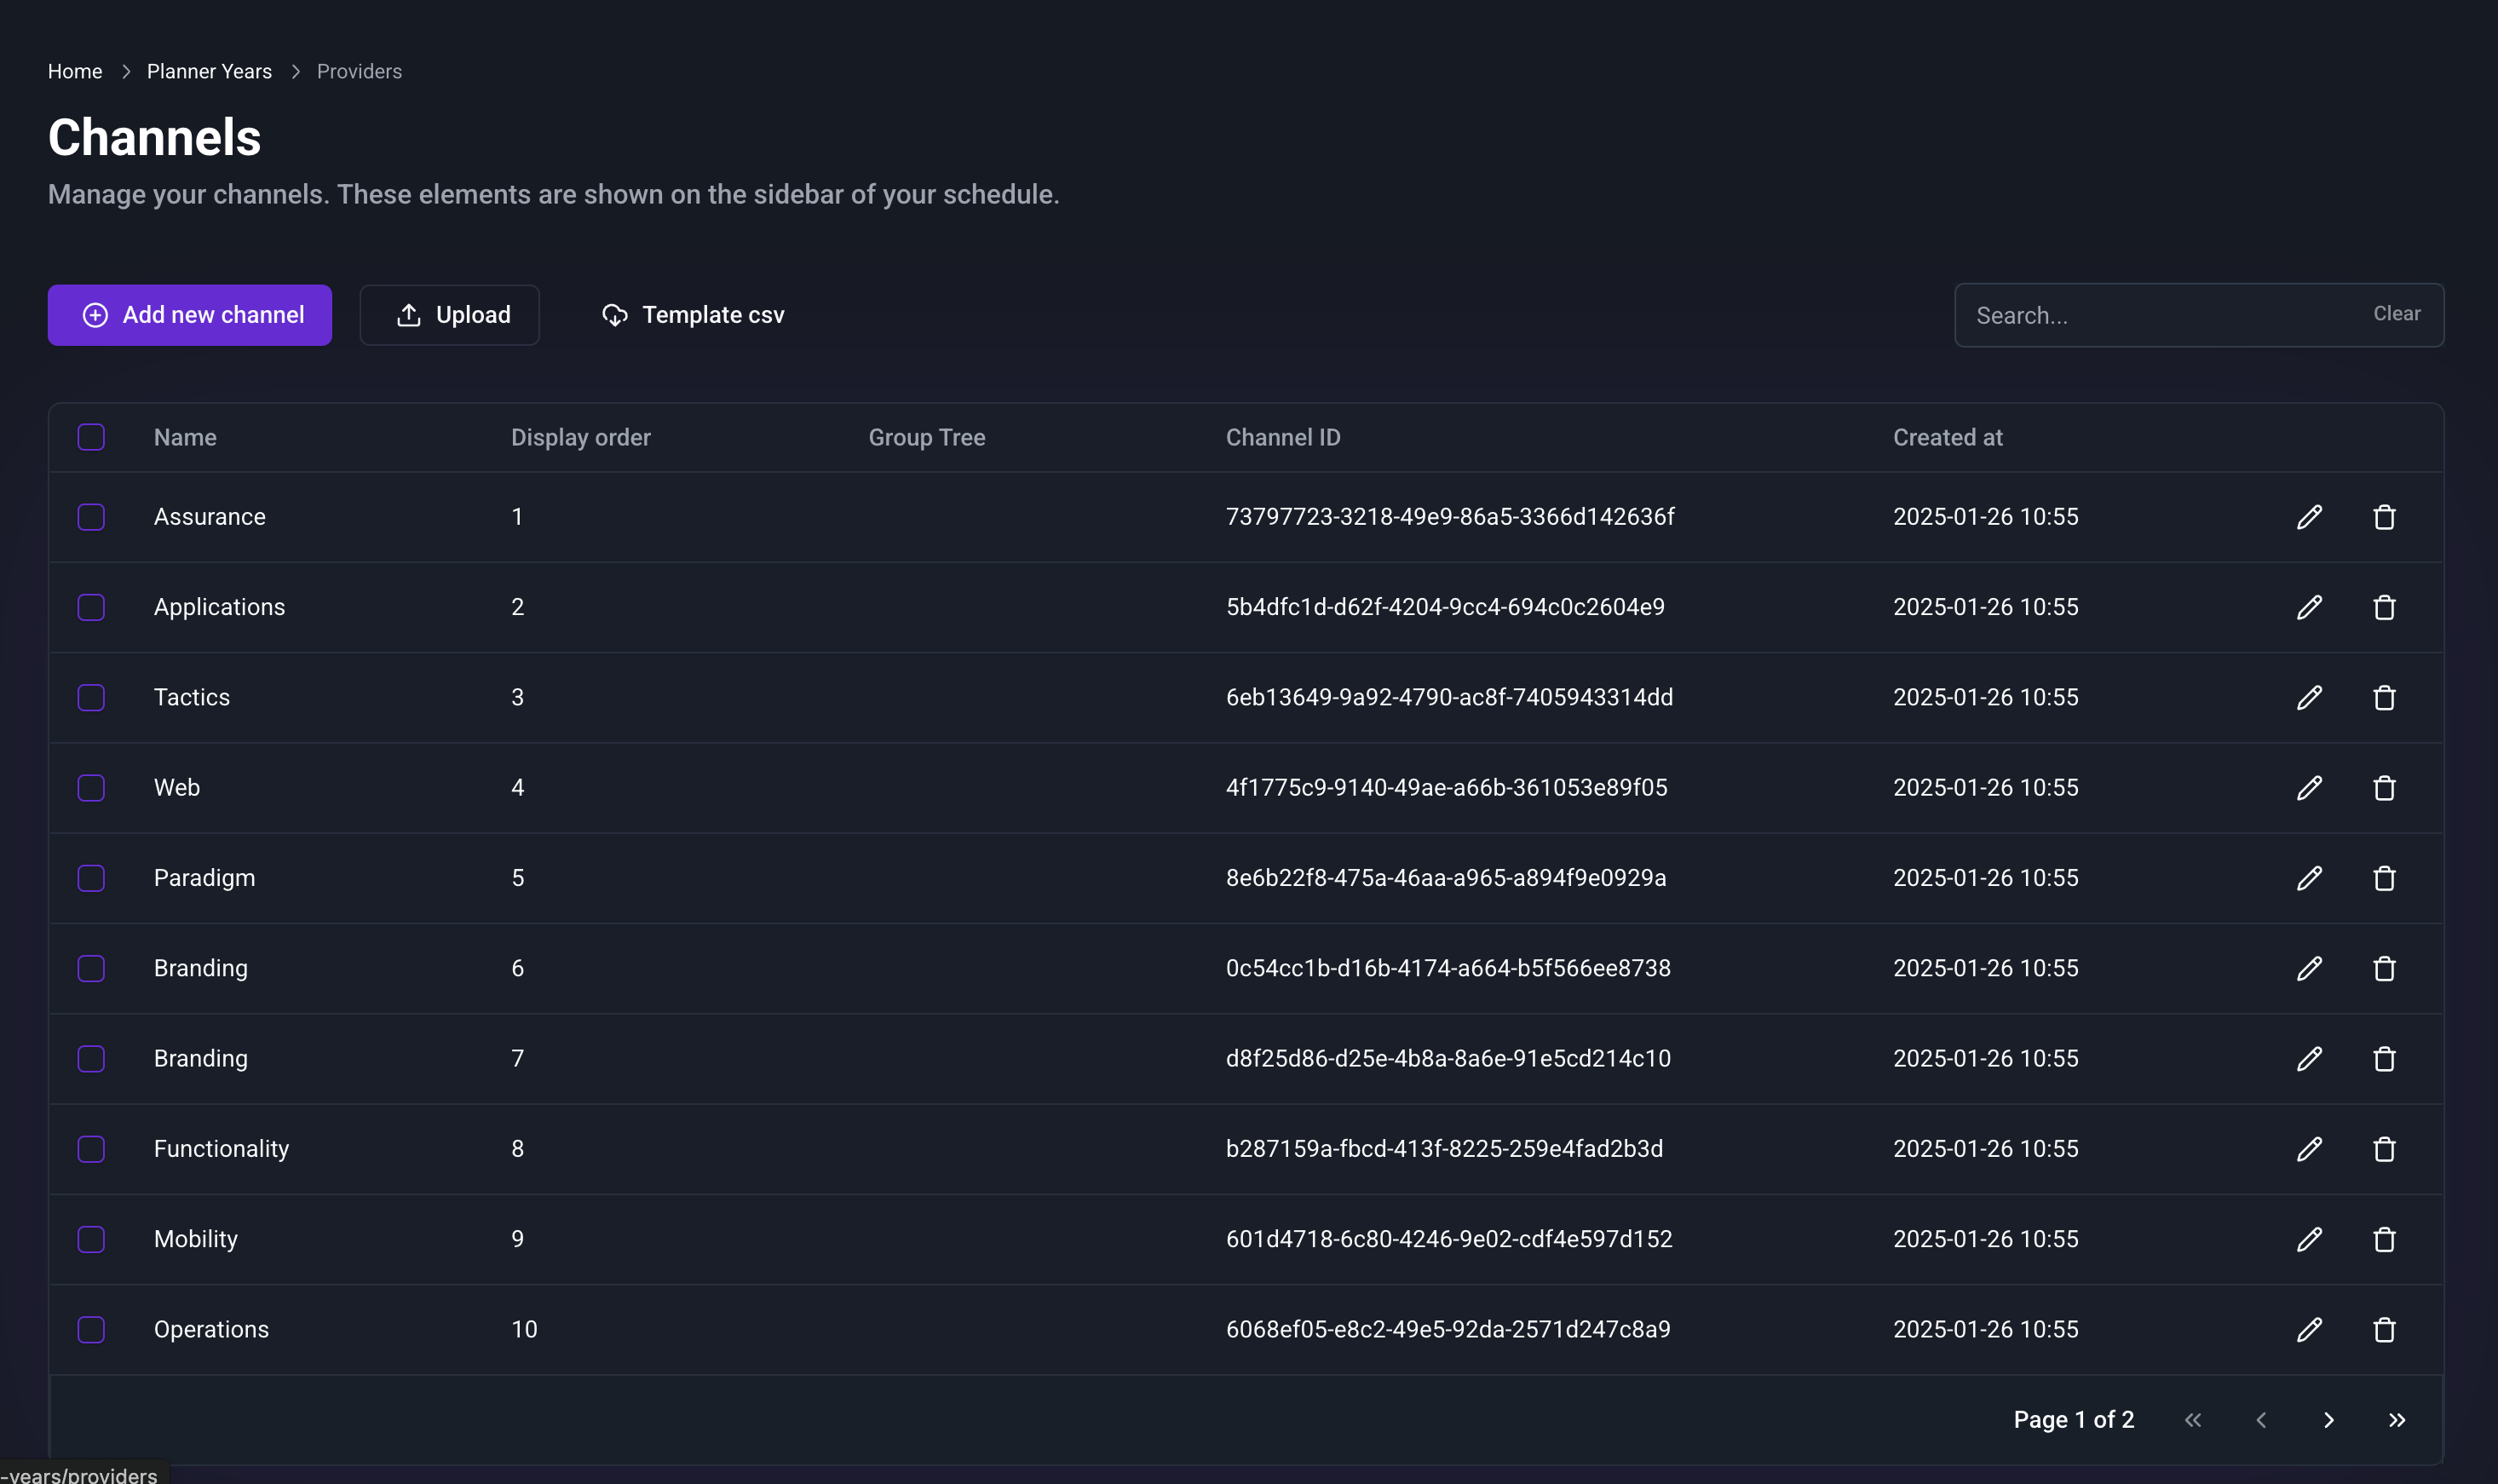Select the Applications row checkbox
This screenshot has height=1484, width=2498.
[91, 607]
